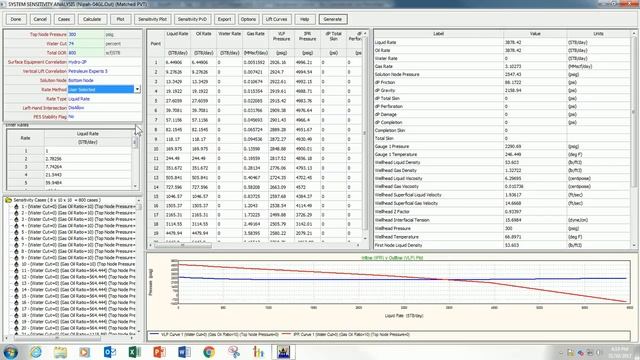
Task: Select sensitivity case 1 drop icon
Action: coord(16,207)
